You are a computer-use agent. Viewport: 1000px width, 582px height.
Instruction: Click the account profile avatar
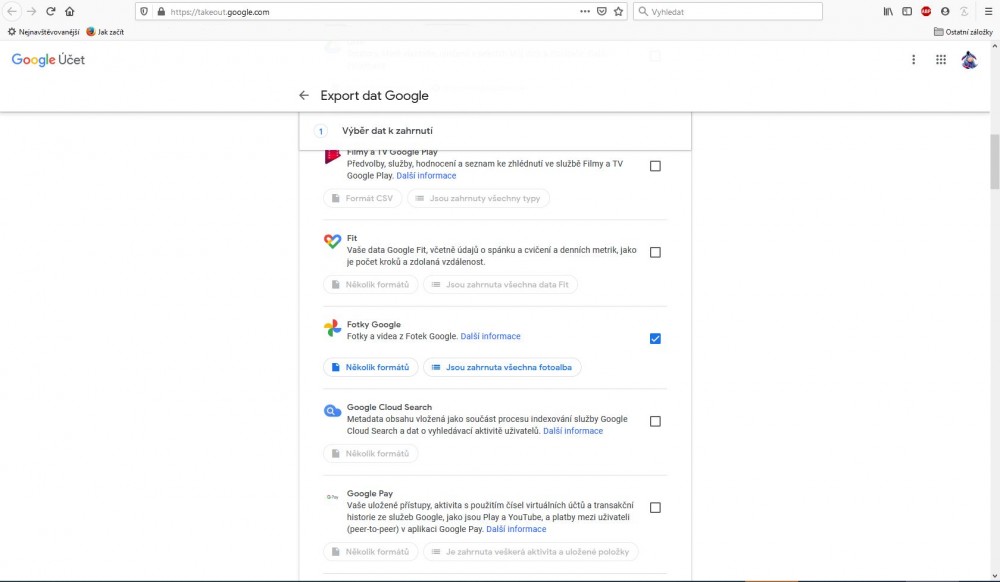[969, 60]
